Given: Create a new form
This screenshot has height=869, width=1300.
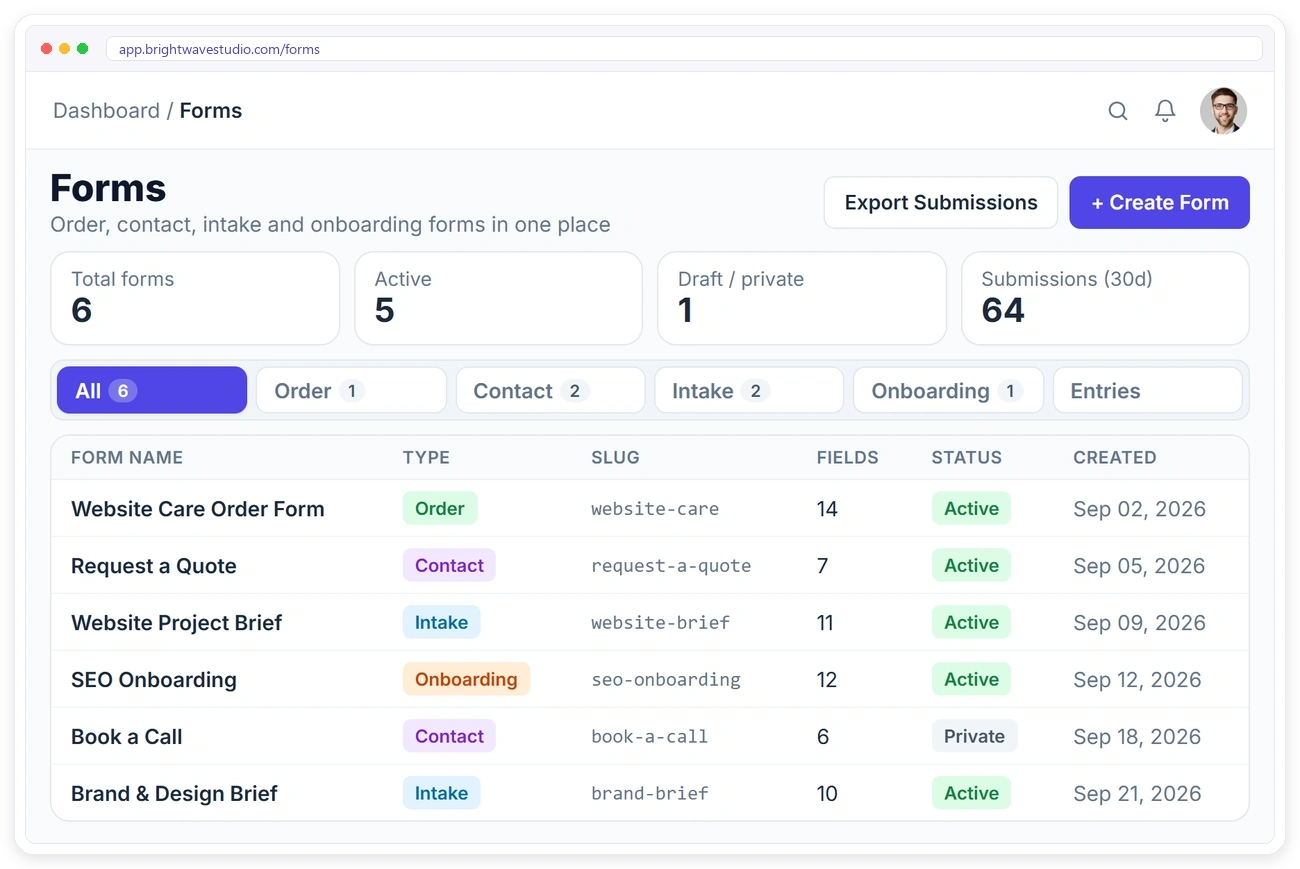Looking at the screenshot, I should tap(1159, 202).
